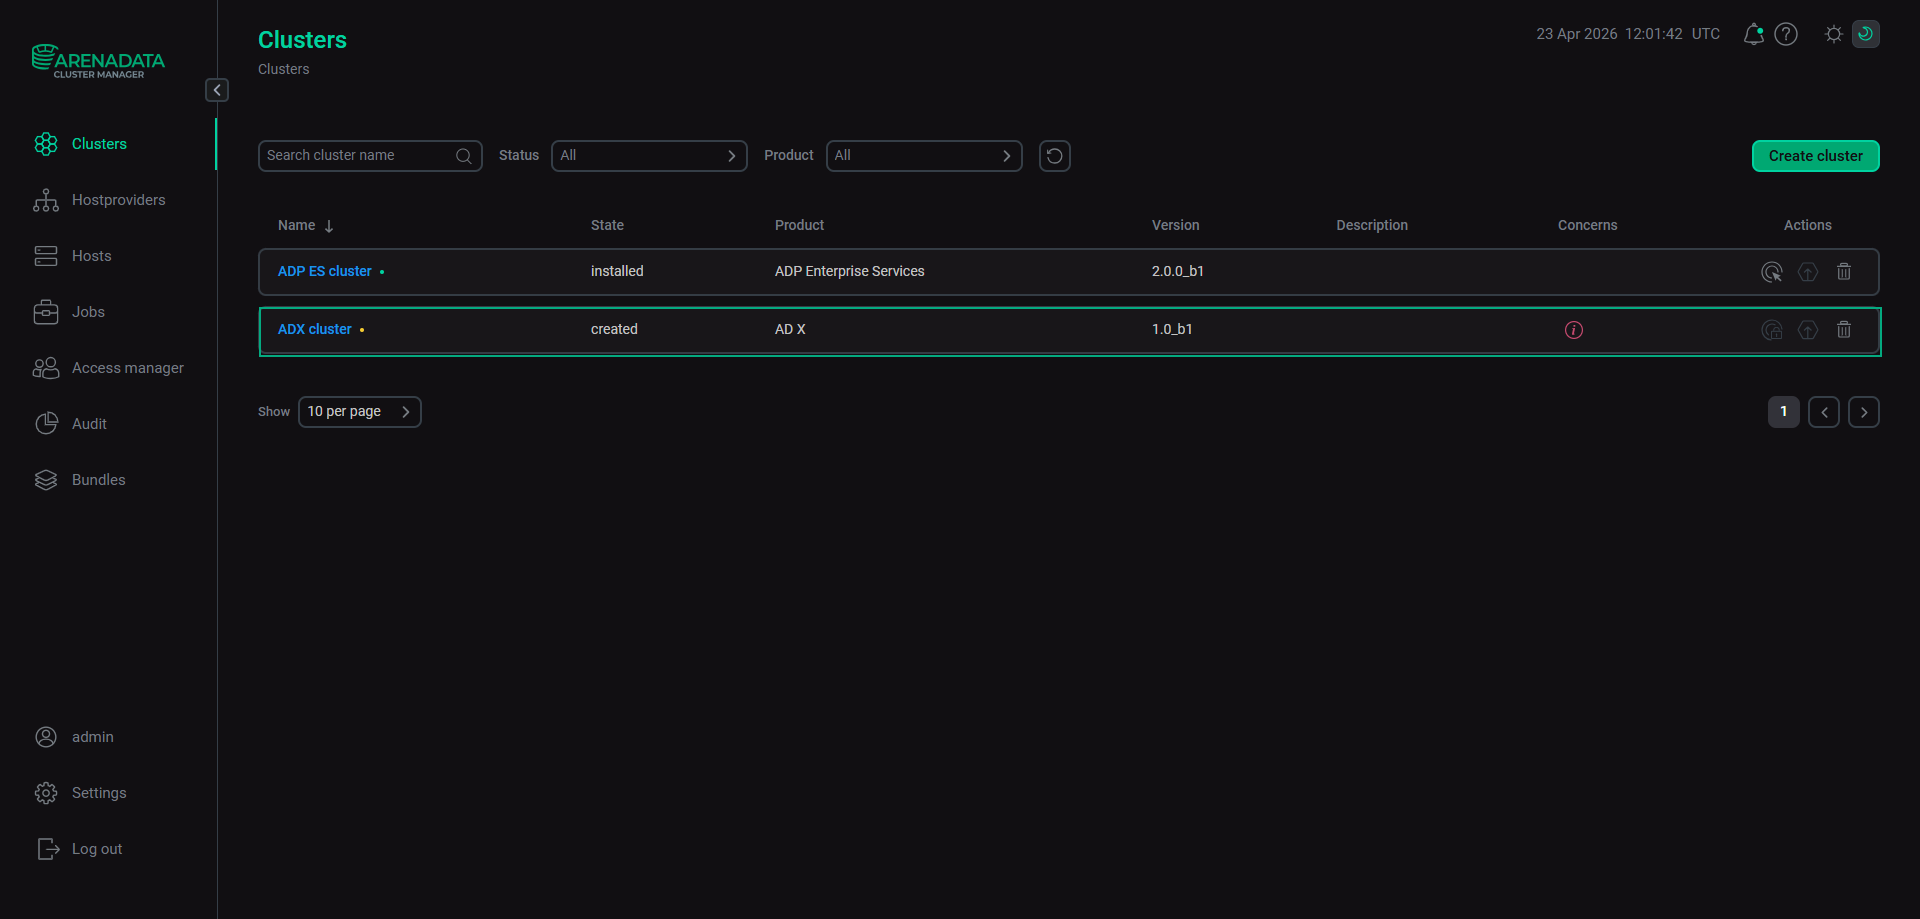The height and width of the screenshot is (919, 1920).
Task: Open the help question mark icon
Action: click(x=1786, y=34)
